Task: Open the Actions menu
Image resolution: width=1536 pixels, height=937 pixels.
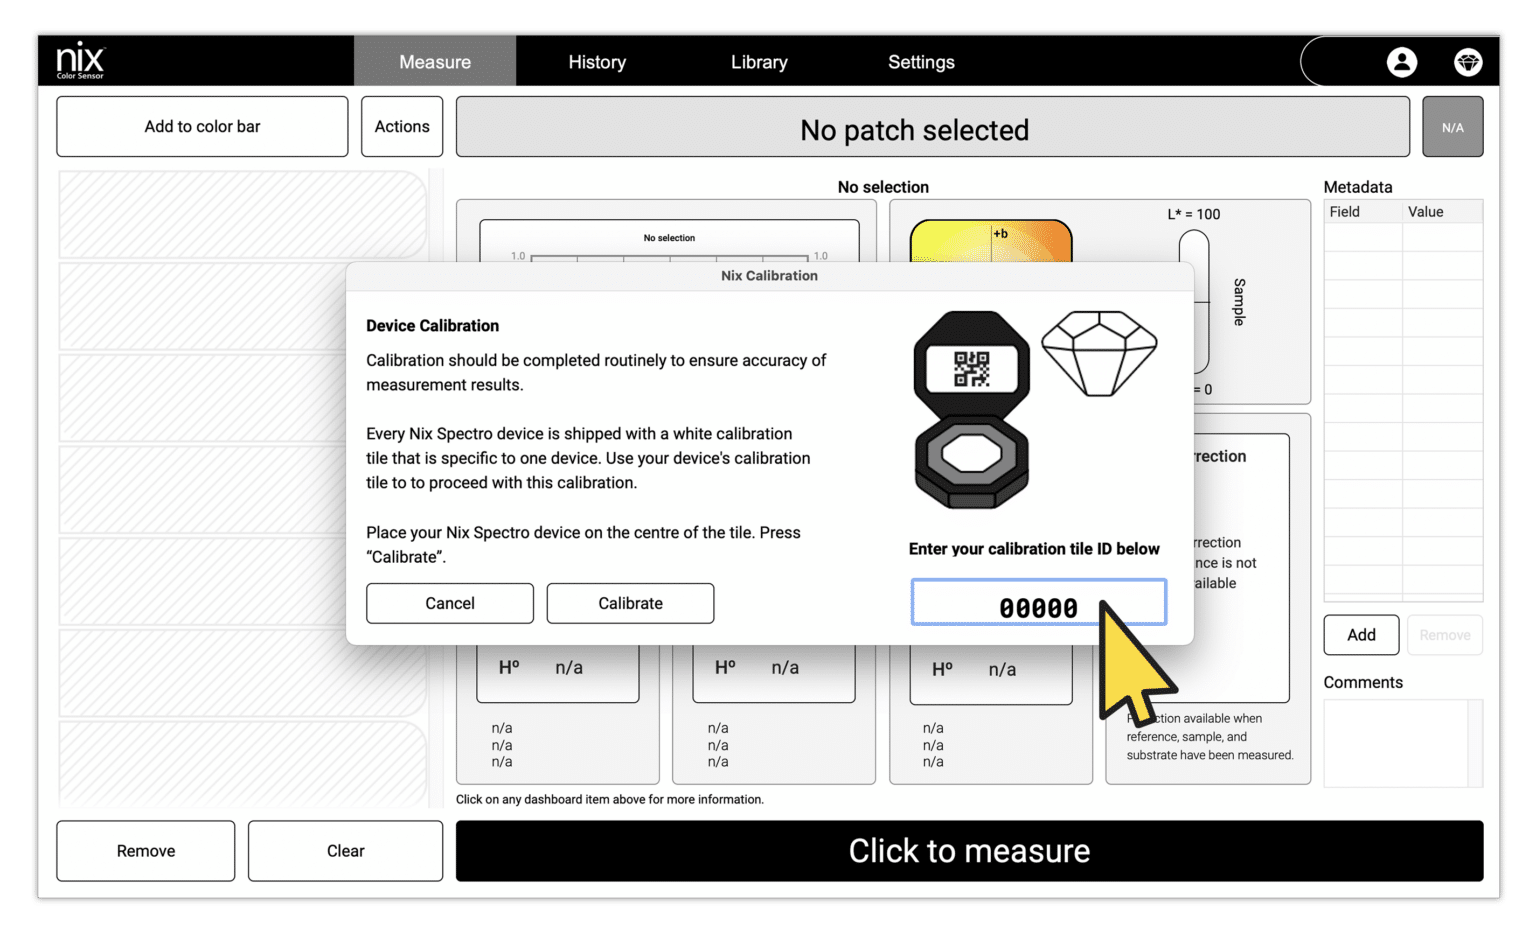Action: [401, 126]
